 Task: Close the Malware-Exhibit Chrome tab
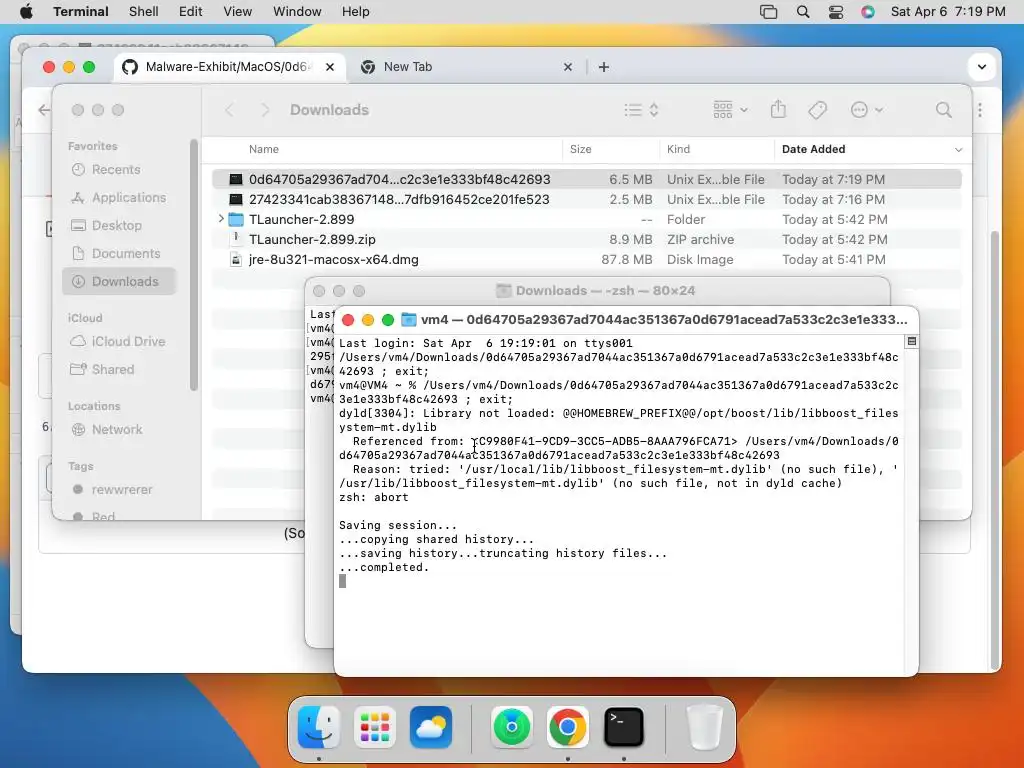coord(330,67)
